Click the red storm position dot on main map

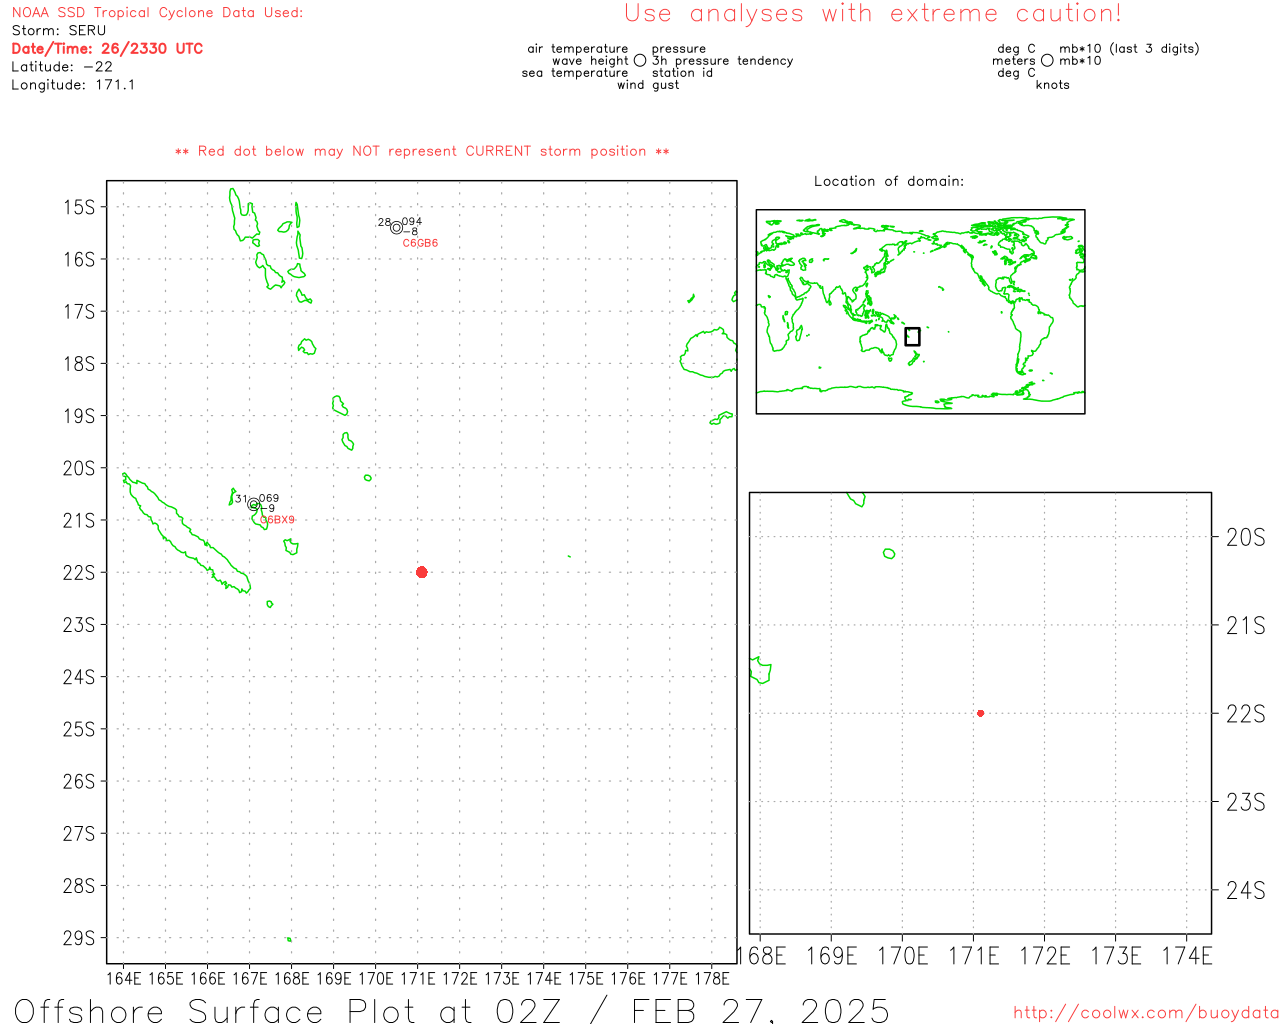[421, 572]
